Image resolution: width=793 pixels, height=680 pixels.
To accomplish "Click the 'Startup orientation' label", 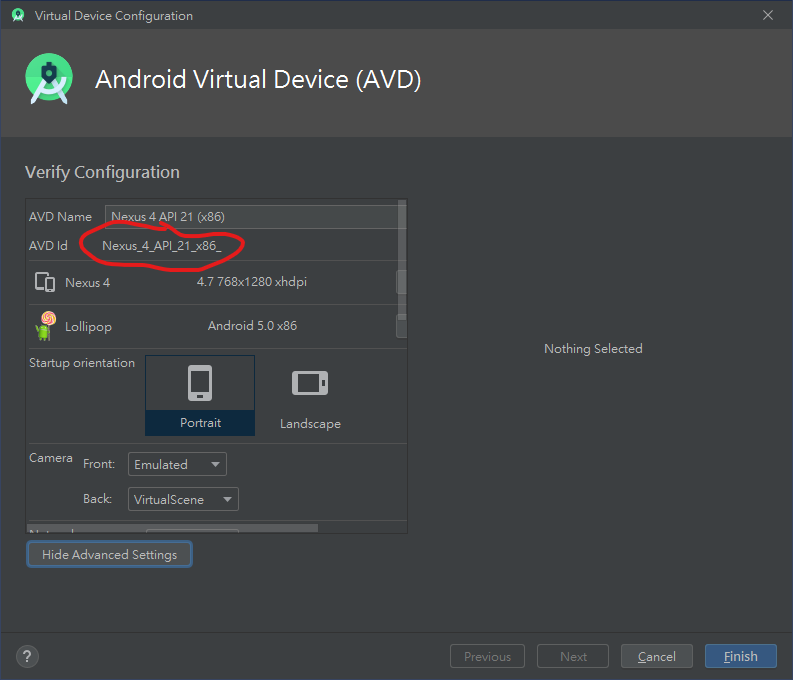I will pyautogui.click(x=82, y=362).
